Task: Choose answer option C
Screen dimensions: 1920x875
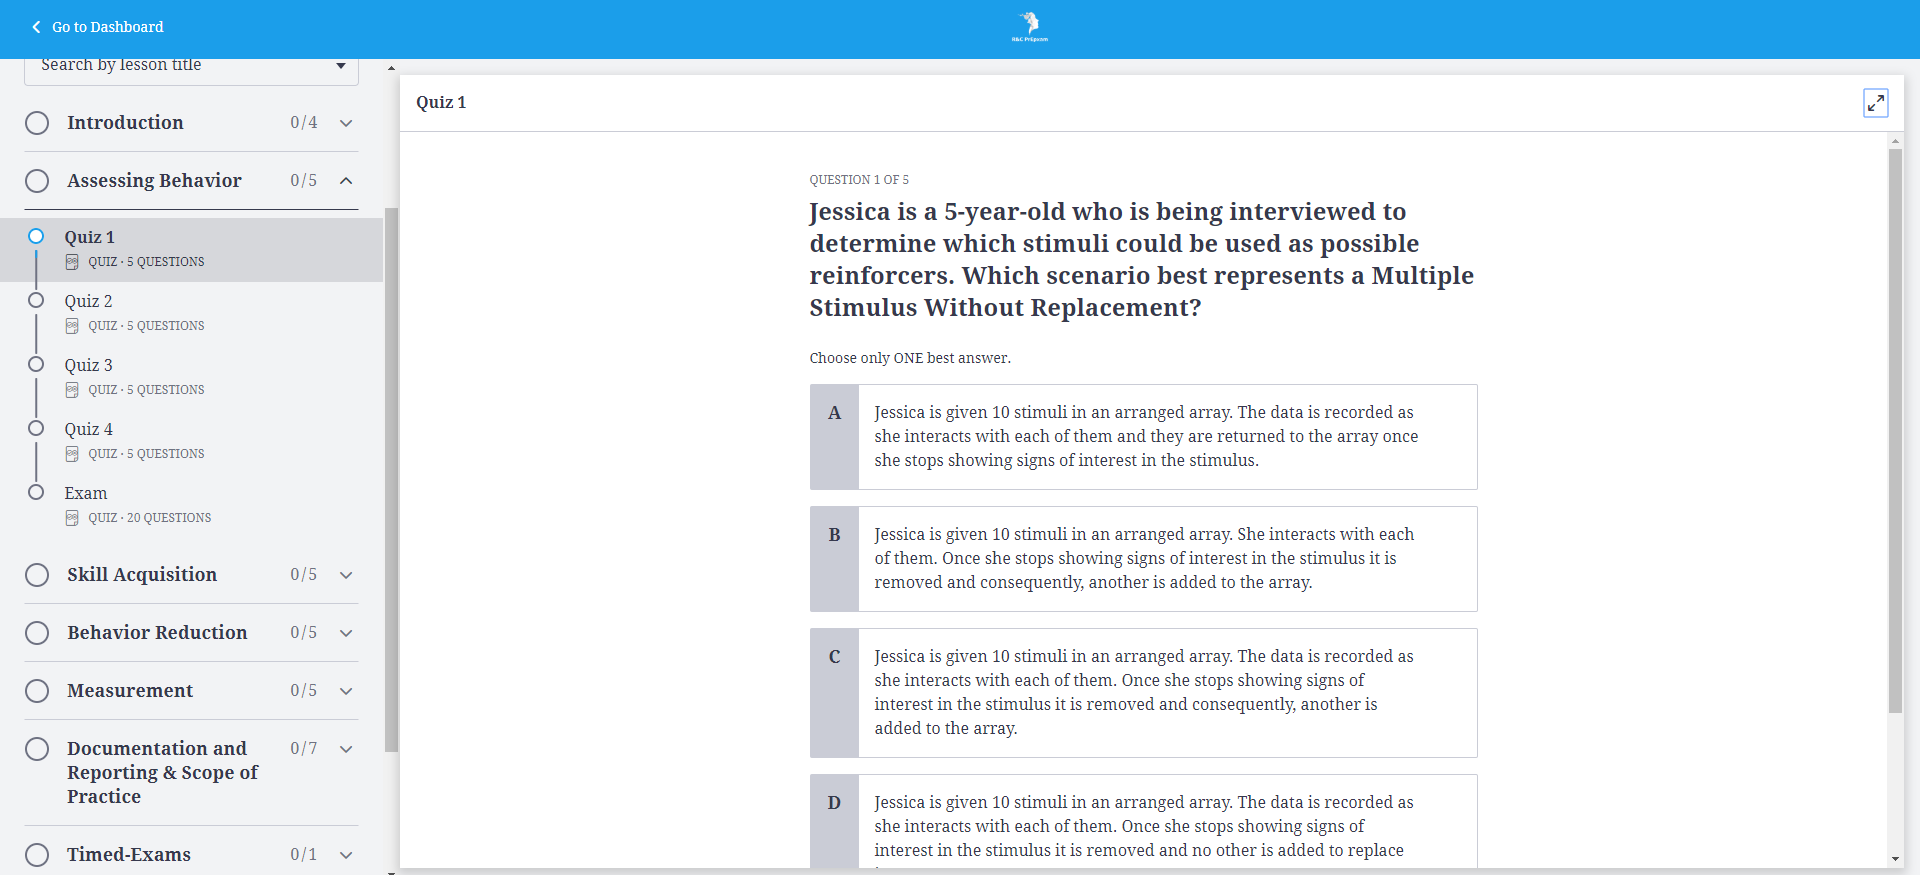Action: pos(1143,693)
